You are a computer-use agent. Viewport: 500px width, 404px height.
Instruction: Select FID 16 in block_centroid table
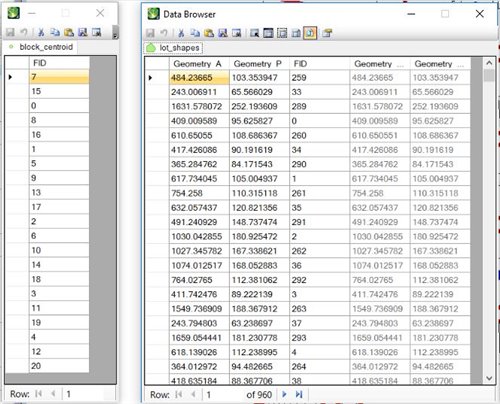(59, 134)
